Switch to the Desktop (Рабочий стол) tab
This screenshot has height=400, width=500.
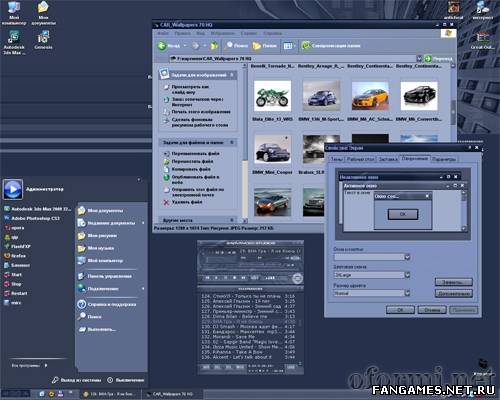coord(360,159)
